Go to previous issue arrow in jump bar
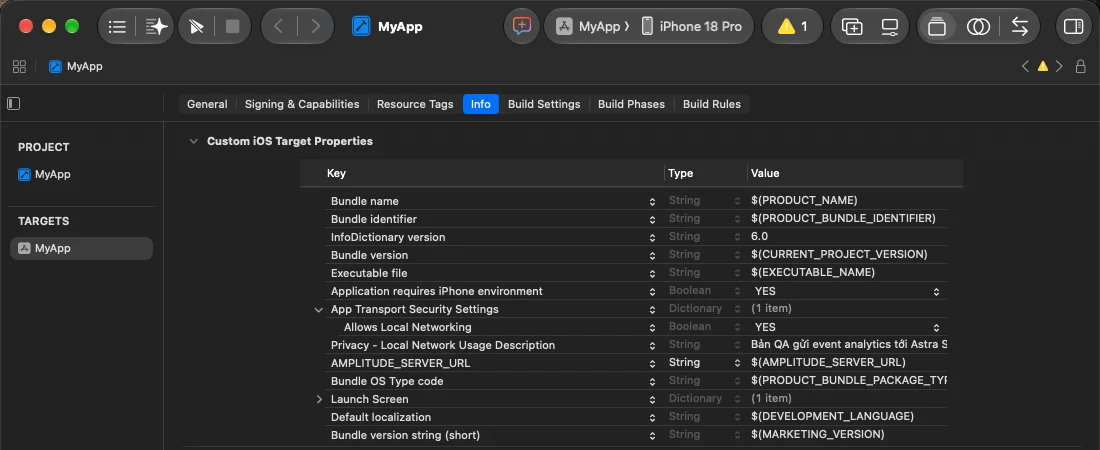This screenshot has width=1100, height=450. click(x=1026, y=67)
